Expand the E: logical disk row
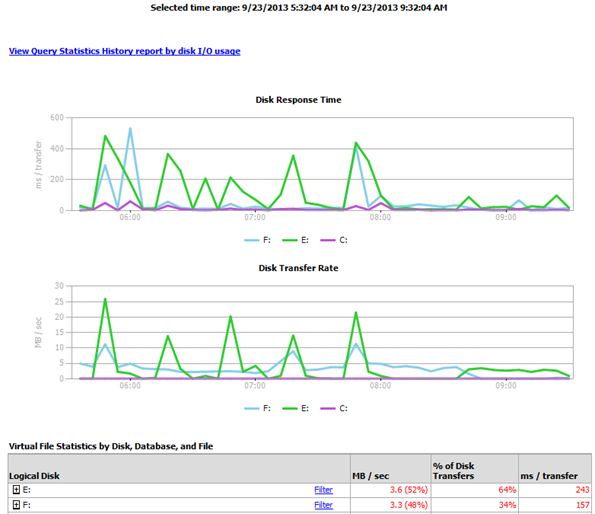The height and width of the screenshot is (514, 595). 16,490
